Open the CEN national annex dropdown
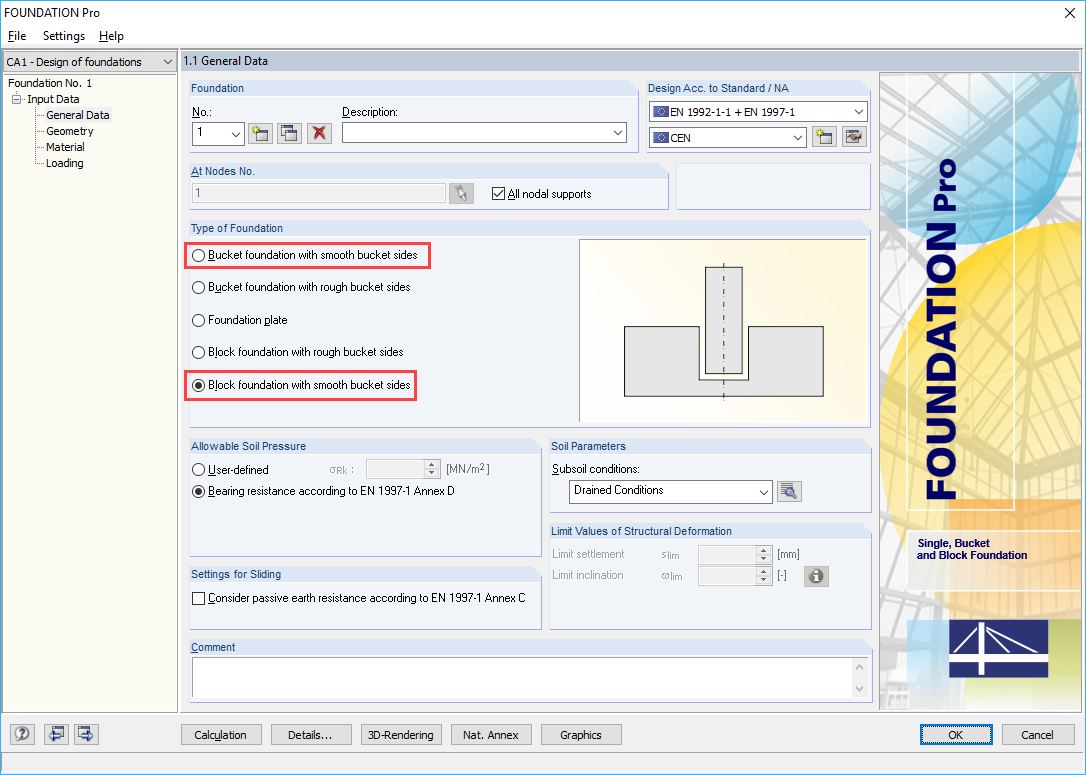This screenshot has width=1086, height=775. (x=797, y=138)
